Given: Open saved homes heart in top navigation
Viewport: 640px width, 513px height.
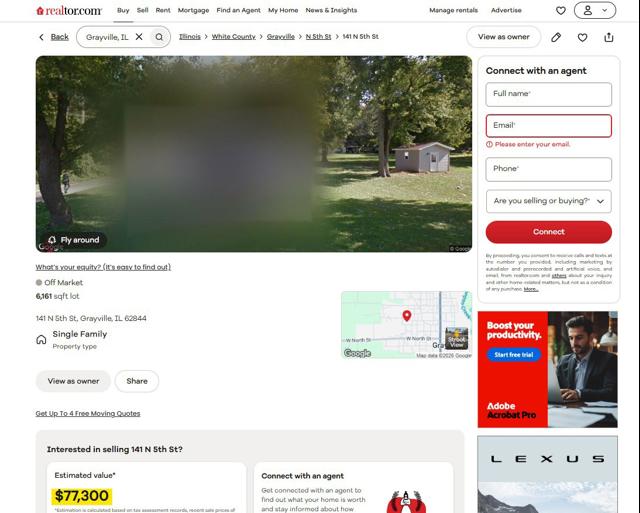Looking at the screenshot, I should tap(561, 11).
